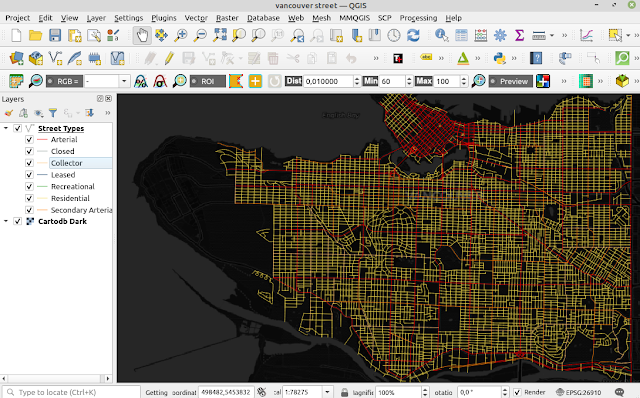Open the Raster menu
The image size is (640, 398).
[227, 18]
